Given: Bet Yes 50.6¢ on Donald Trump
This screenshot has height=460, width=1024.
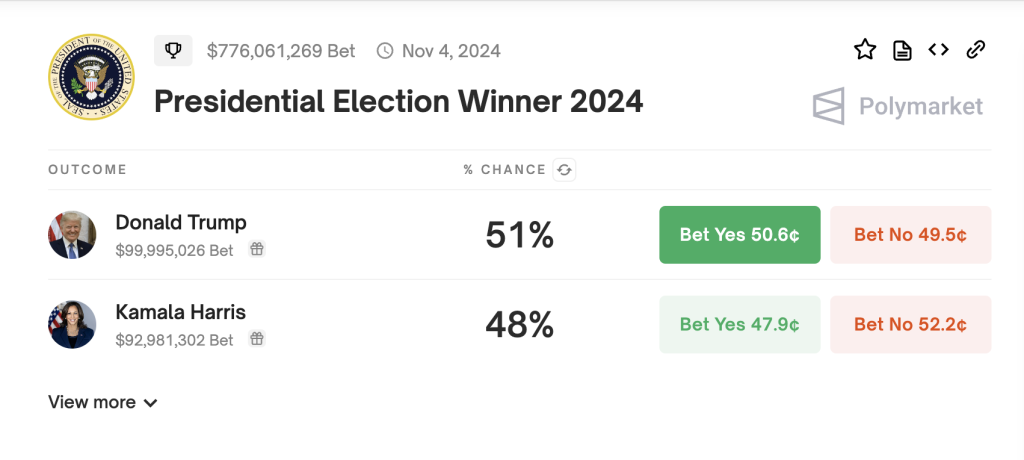Looking at the screenshot, I should pyautogui.click(x=739, y=235).
